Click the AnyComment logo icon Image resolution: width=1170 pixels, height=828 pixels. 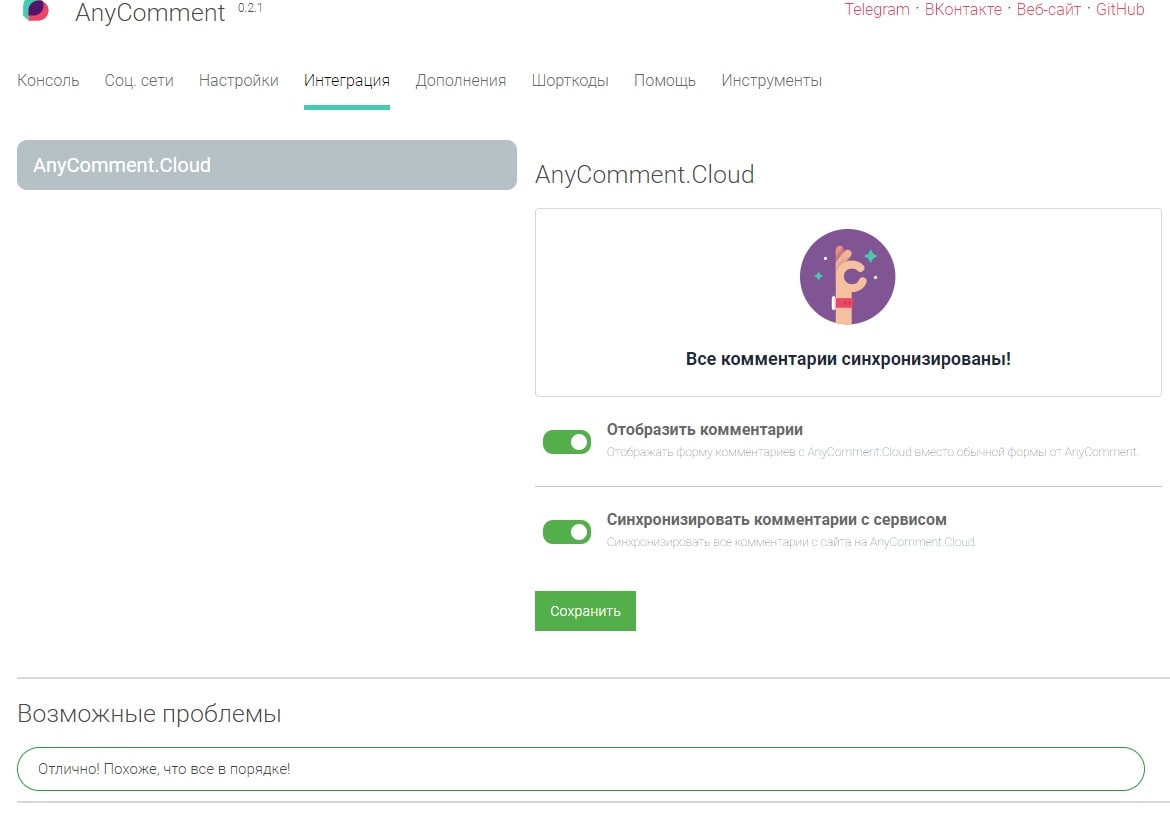(35, 10)
